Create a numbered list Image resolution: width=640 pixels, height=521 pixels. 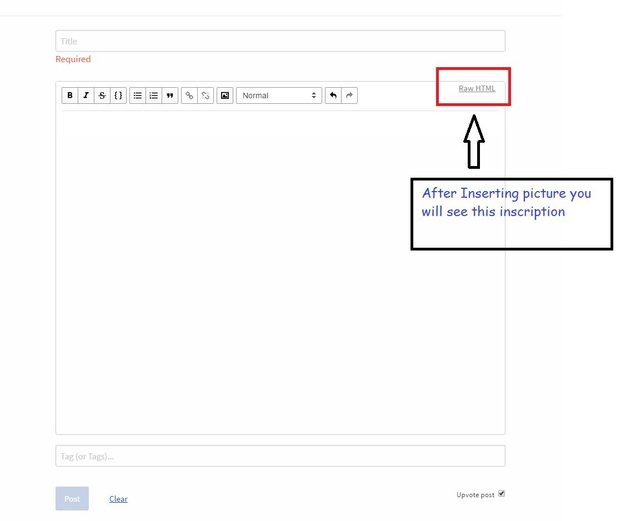153,96
